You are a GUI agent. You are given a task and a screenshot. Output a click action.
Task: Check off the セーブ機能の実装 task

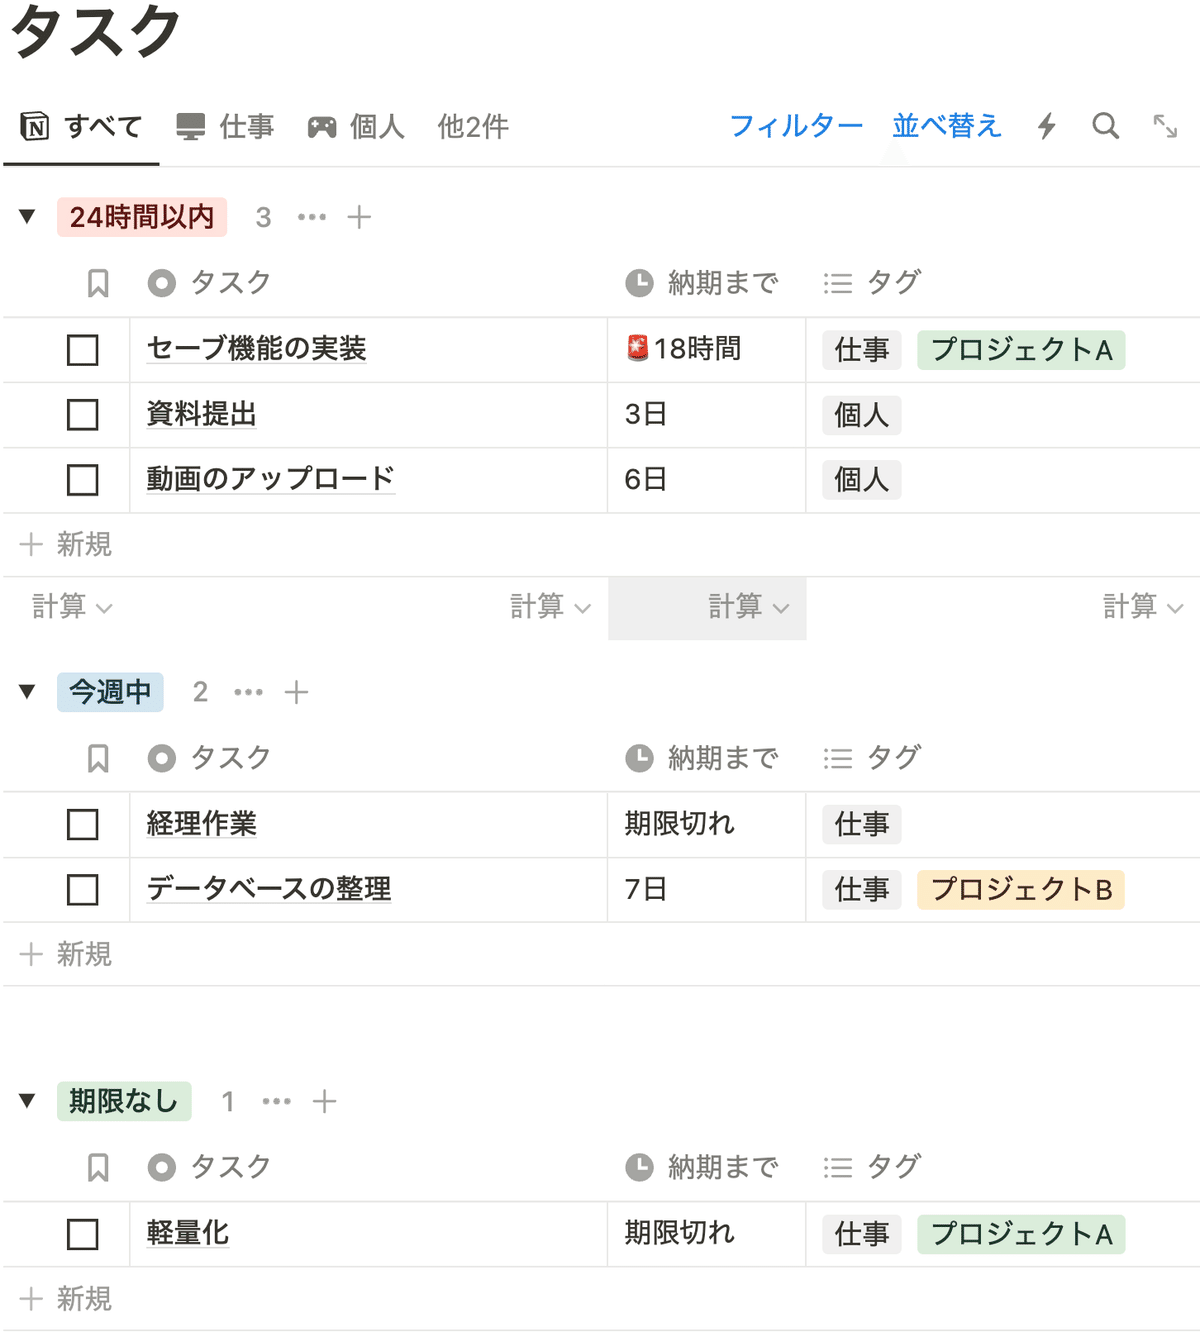(x=82, y=350)
